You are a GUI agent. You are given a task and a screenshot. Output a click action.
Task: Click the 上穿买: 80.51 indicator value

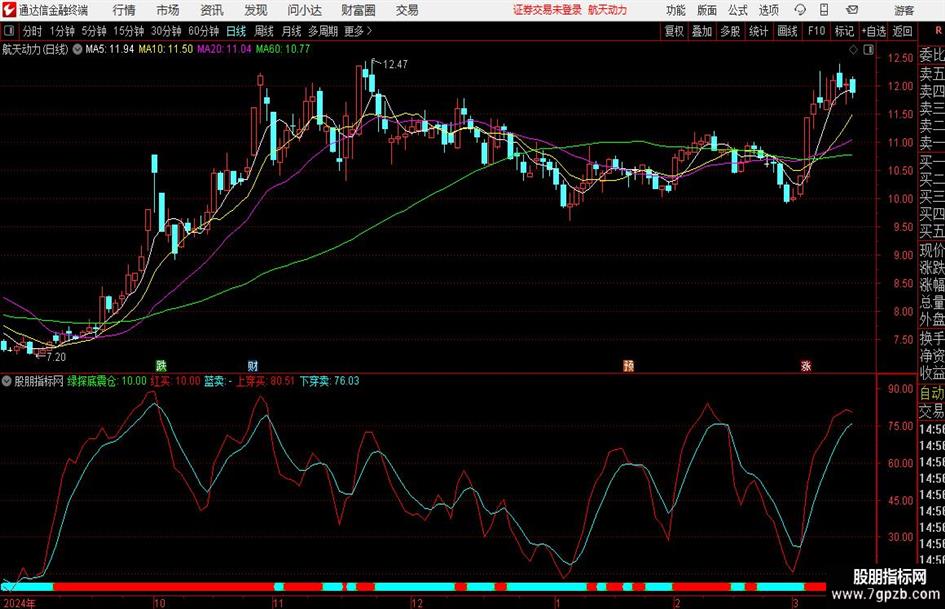coord(266,381)
